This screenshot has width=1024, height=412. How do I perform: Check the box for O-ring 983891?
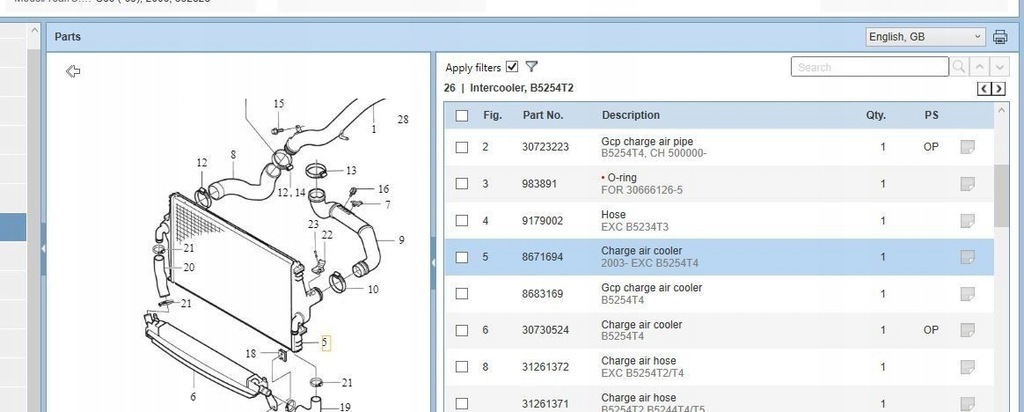pyautogui.click(x=462, y=183)
